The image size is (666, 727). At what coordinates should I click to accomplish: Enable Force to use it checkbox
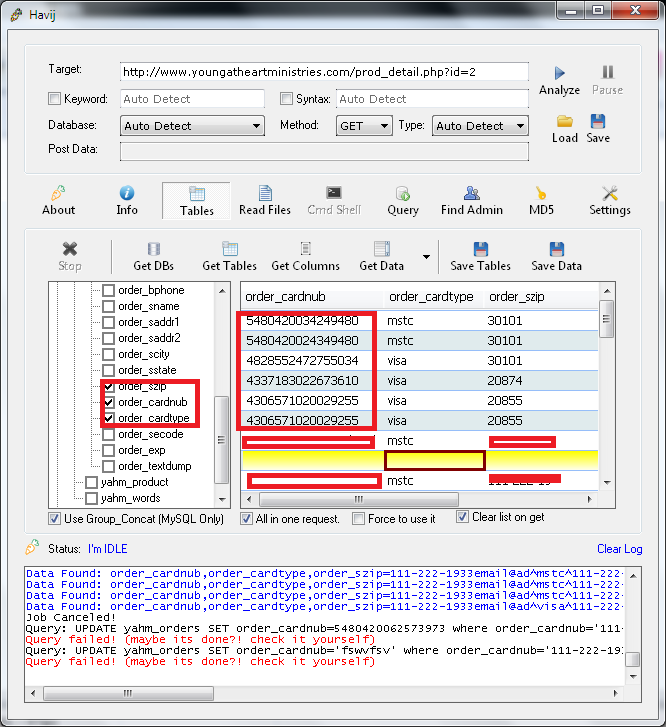click(x=358, y=518)
